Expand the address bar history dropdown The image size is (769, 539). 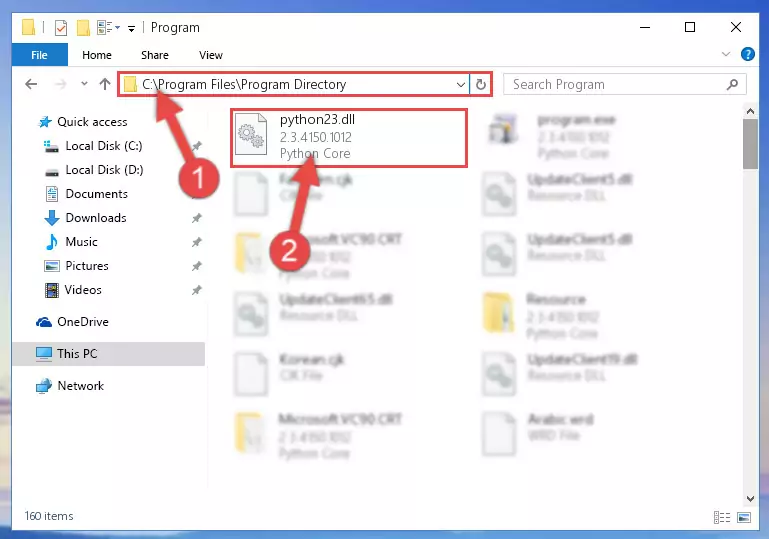coord(461,84)
